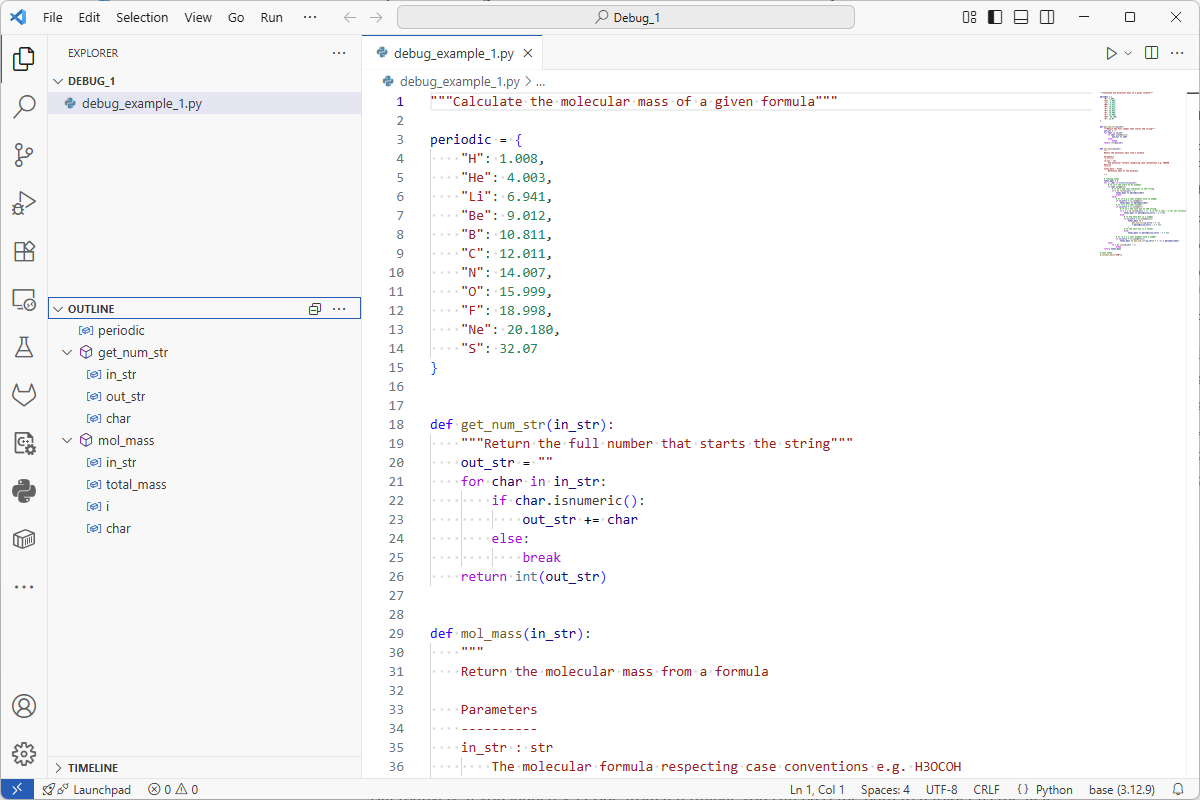
Task: Toggle the Primary Side Bar visibility
Action: pos(994,17)
